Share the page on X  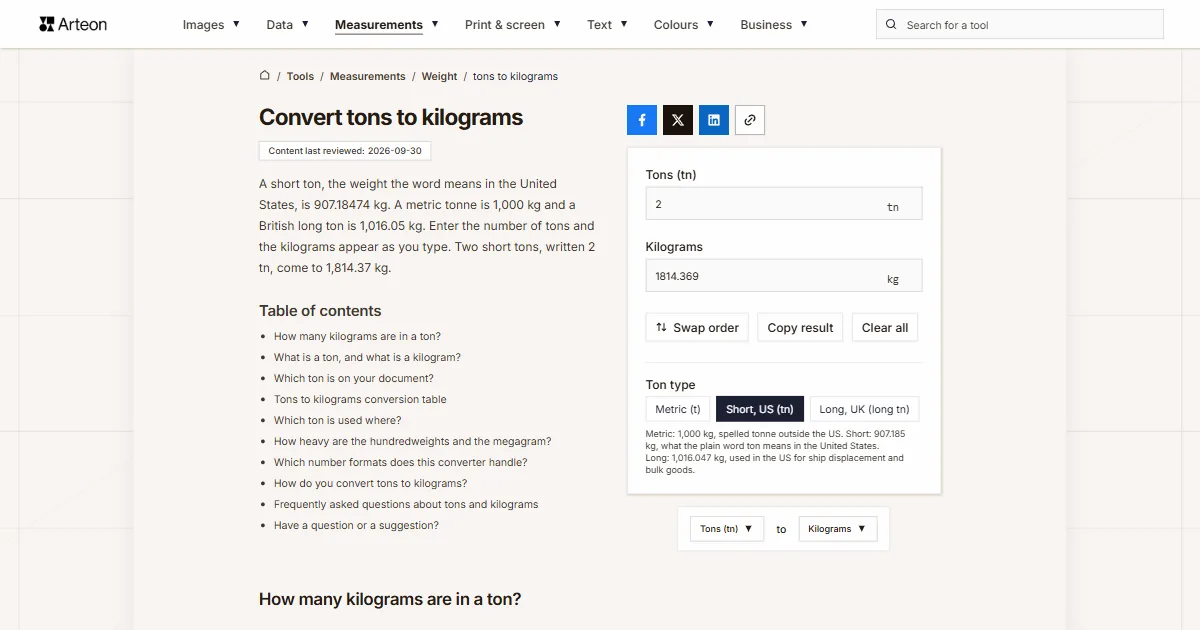click(678, 120)
